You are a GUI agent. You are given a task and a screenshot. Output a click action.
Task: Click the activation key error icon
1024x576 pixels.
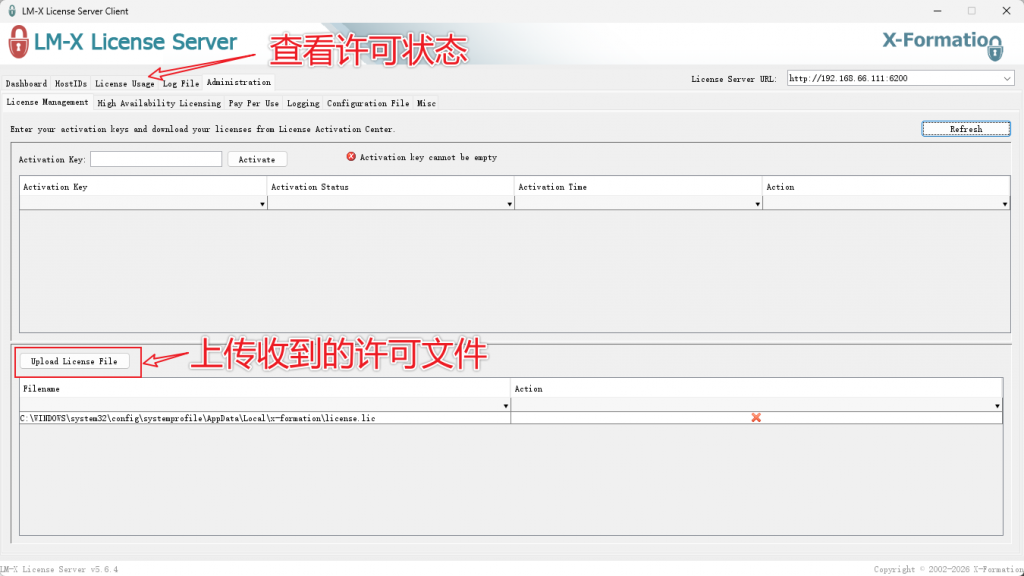(x=351, y=157)
